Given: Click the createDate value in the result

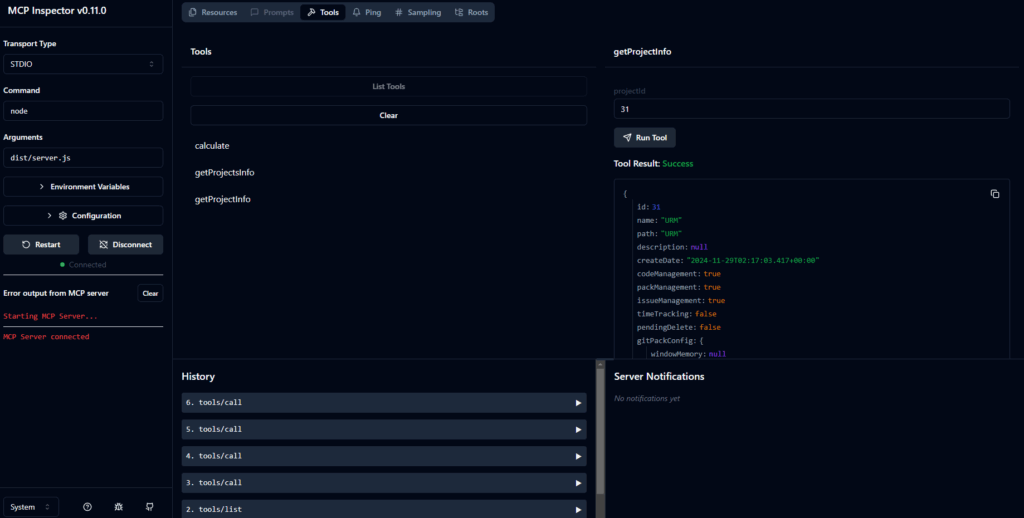Looking at the screenshot, I should (753, 261).
